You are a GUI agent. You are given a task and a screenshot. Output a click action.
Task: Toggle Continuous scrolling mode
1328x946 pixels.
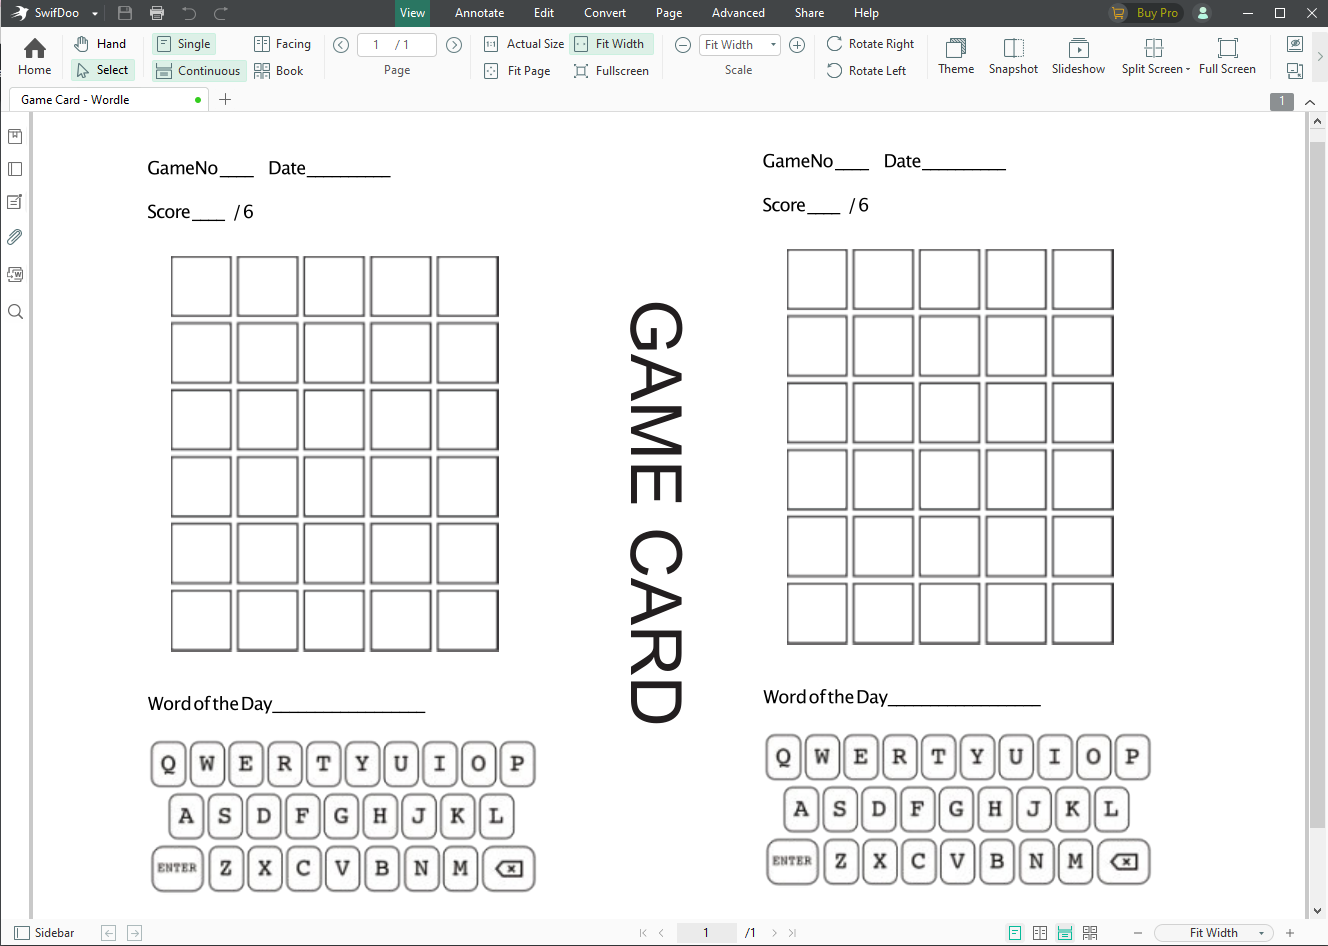point(198,71)
